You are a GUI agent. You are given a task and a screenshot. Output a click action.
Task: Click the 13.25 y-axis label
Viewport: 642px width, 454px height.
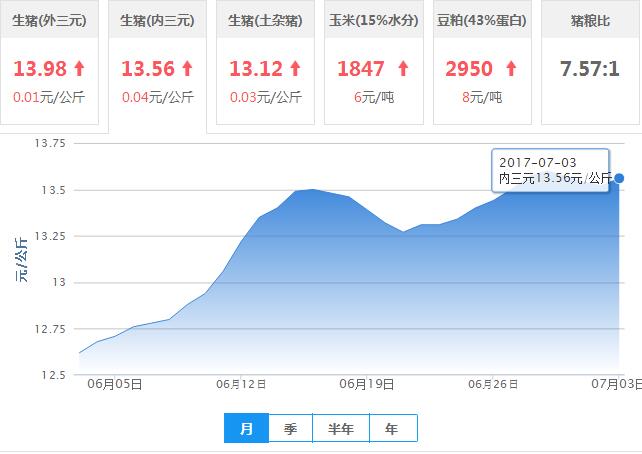pos(50,236)
